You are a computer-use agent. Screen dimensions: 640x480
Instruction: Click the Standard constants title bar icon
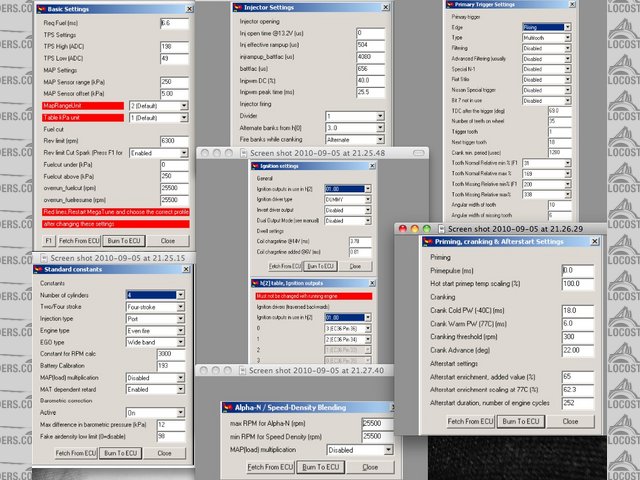38,269
